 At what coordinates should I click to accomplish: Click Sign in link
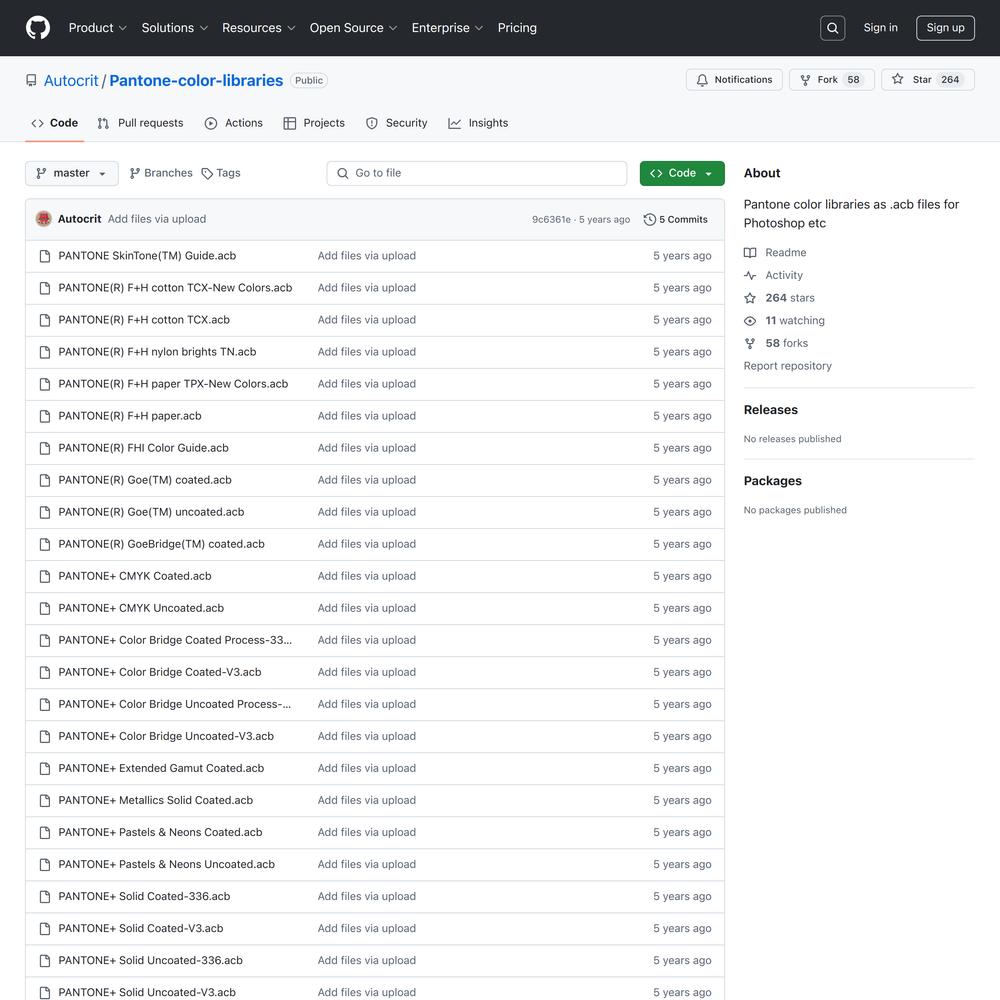(880, 28)
